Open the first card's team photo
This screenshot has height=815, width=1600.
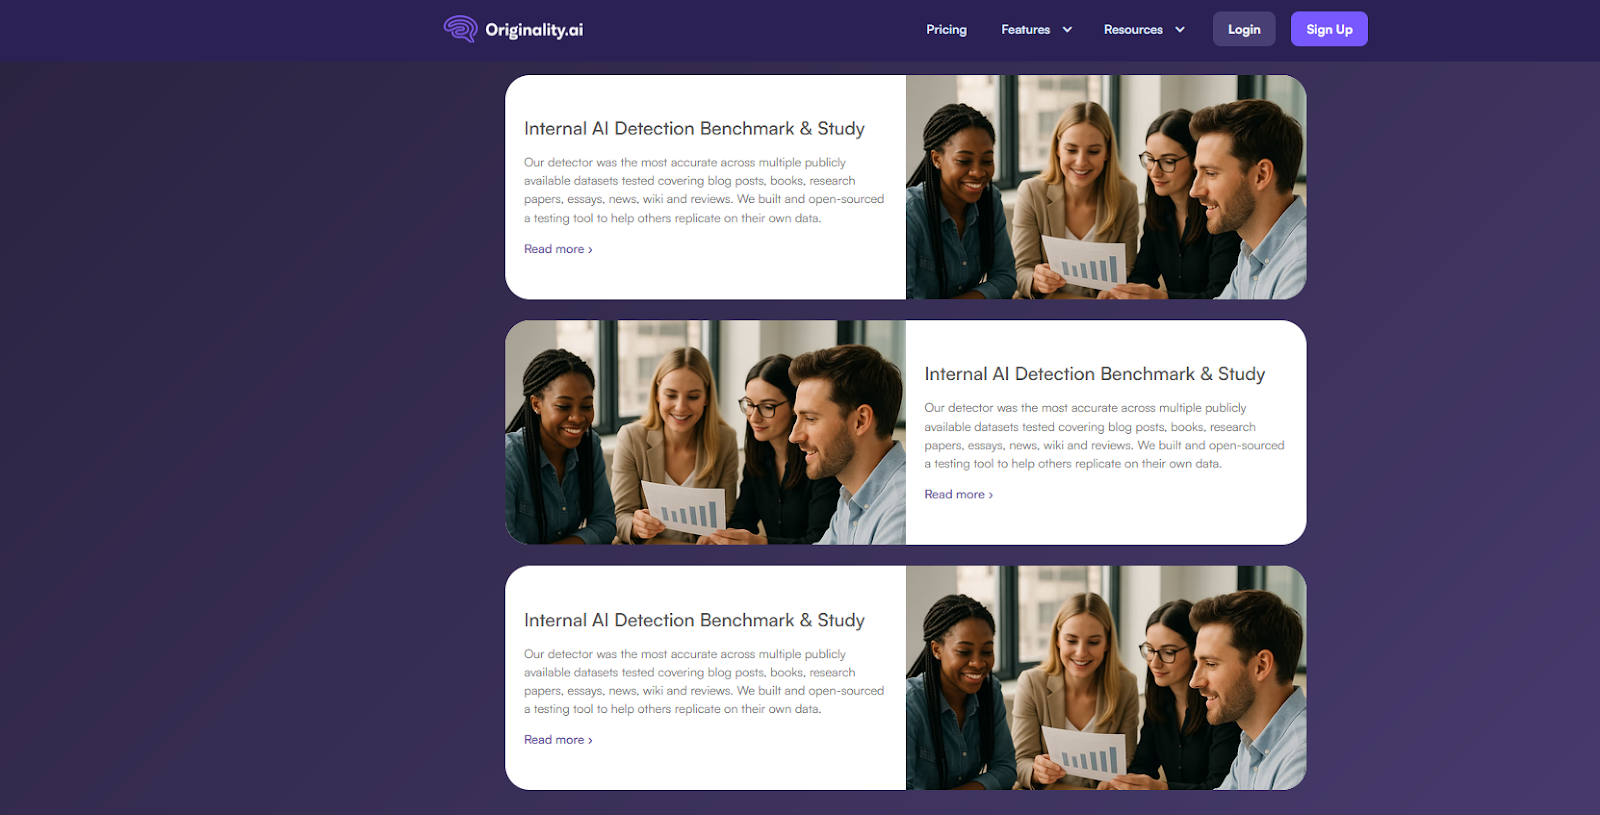pos(1106,187)
